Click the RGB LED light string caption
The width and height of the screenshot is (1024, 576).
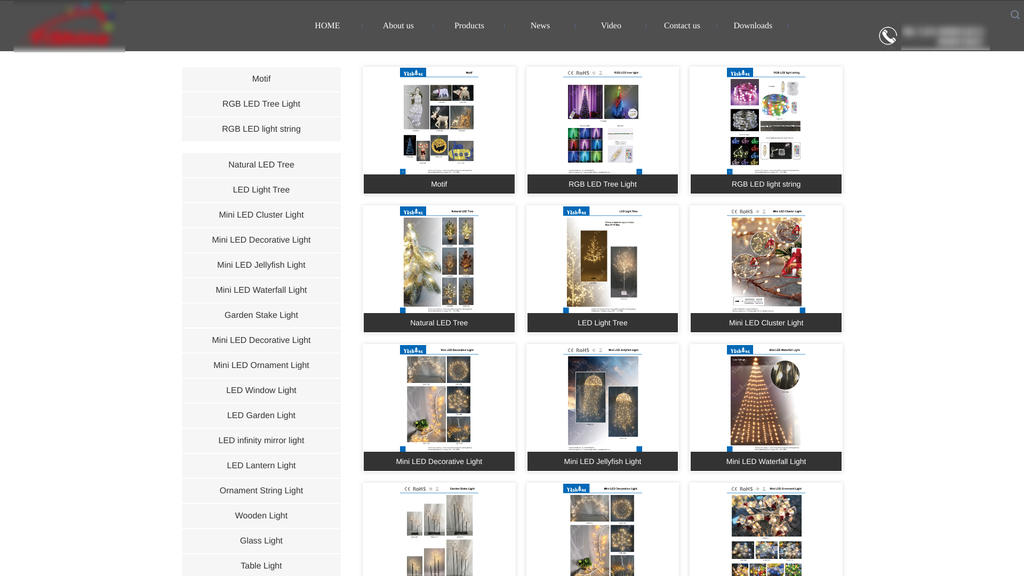click(x=766, y=184)
